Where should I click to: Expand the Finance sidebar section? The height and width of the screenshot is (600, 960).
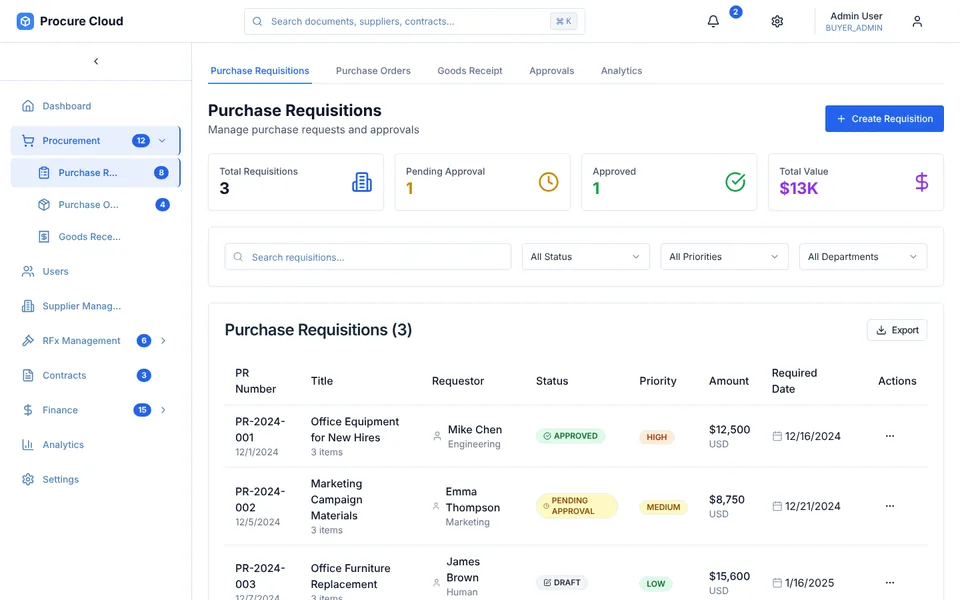163,410
